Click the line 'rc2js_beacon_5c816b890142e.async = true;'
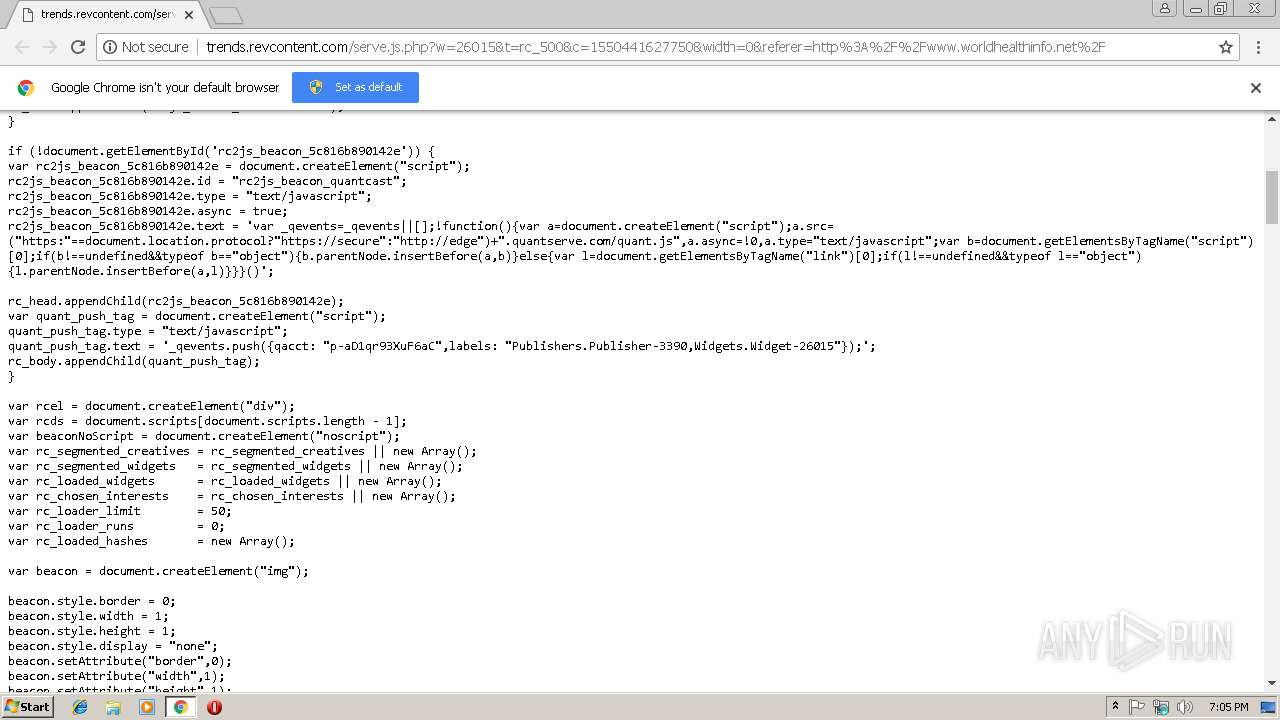Screen dimensions: 1280x720 (x=148, y=211)
